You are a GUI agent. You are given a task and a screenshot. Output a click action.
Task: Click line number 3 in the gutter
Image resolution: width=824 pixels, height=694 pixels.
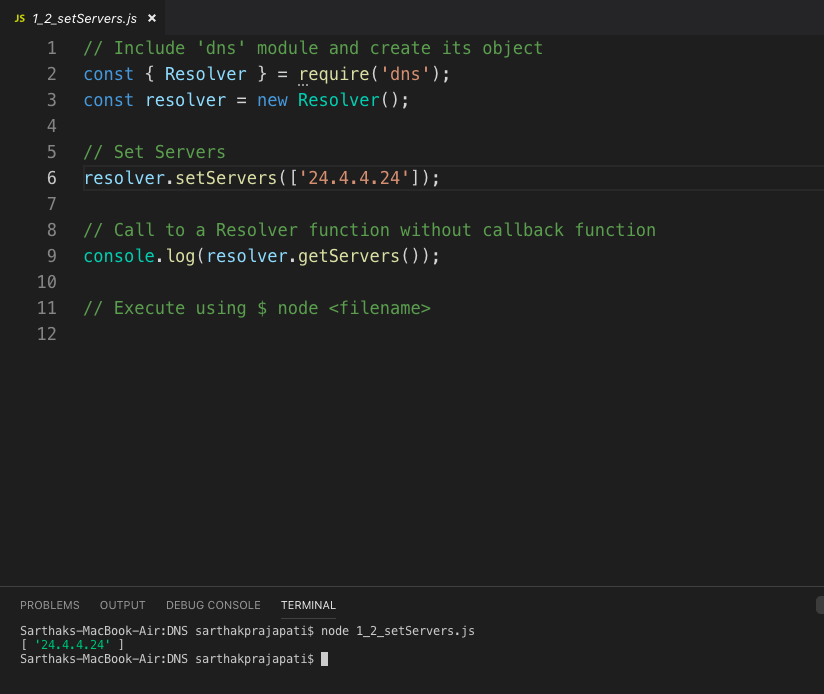[52, 100]
